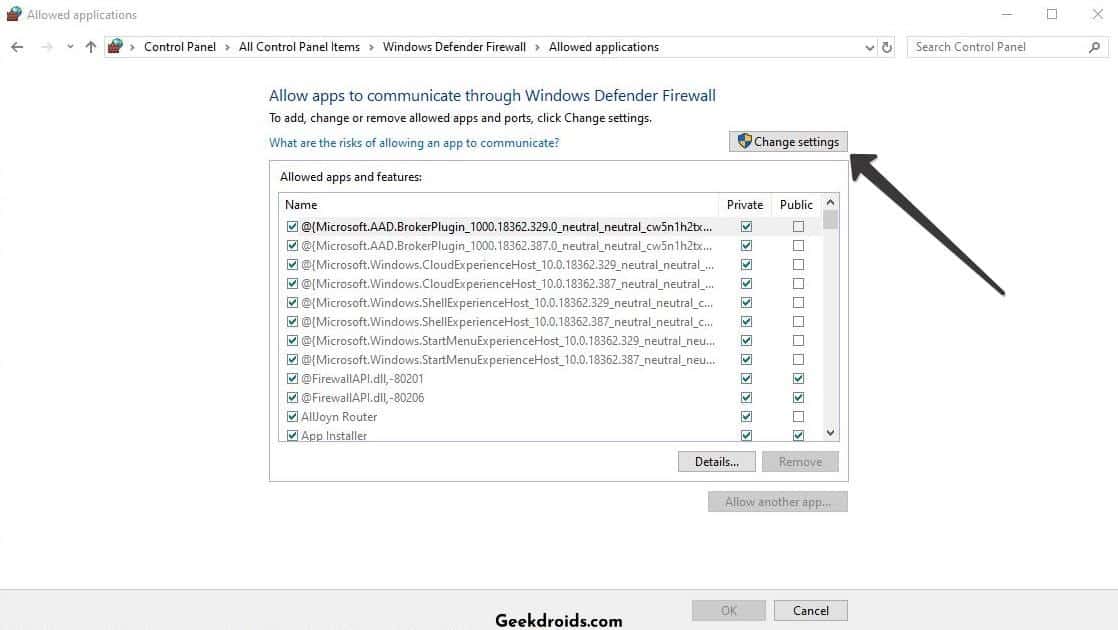Toggle Private checkbox for BrokerPlugin 18362.387 row
Image resolution: width=1118 pixels, height=630 pixels.
click(x=747, y=246)
